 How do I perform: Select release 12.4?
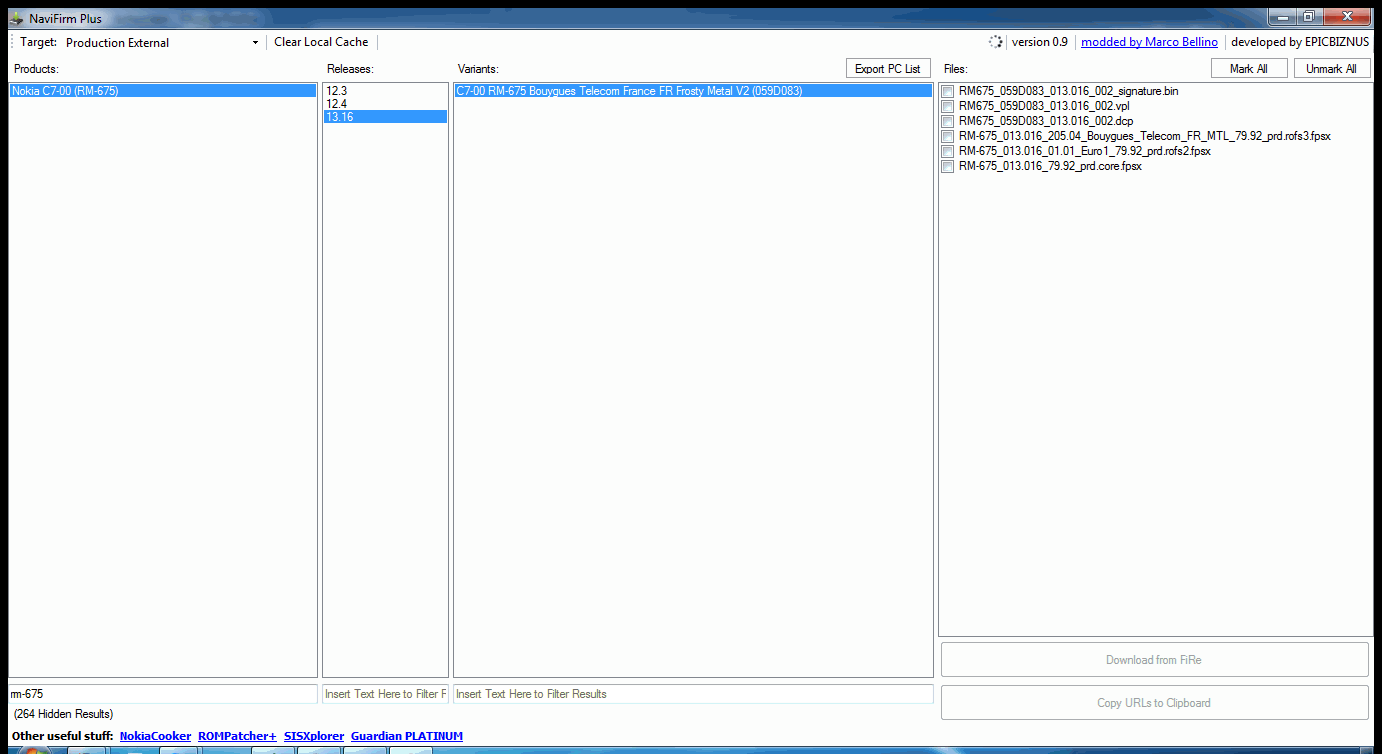tap(385, 104)
